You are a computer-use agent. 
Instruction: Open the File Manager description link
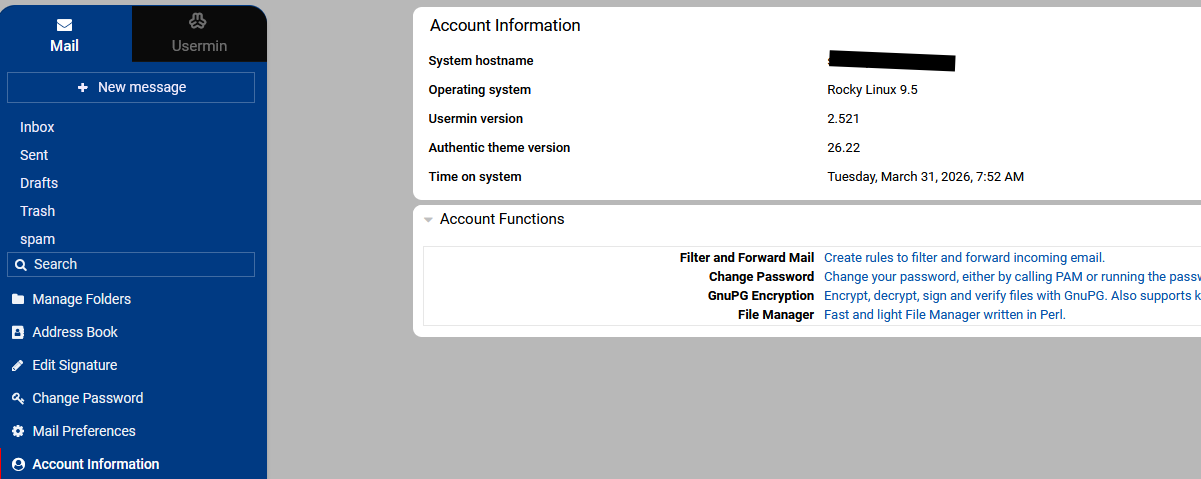pyautogui.click(x=944, y=315)
